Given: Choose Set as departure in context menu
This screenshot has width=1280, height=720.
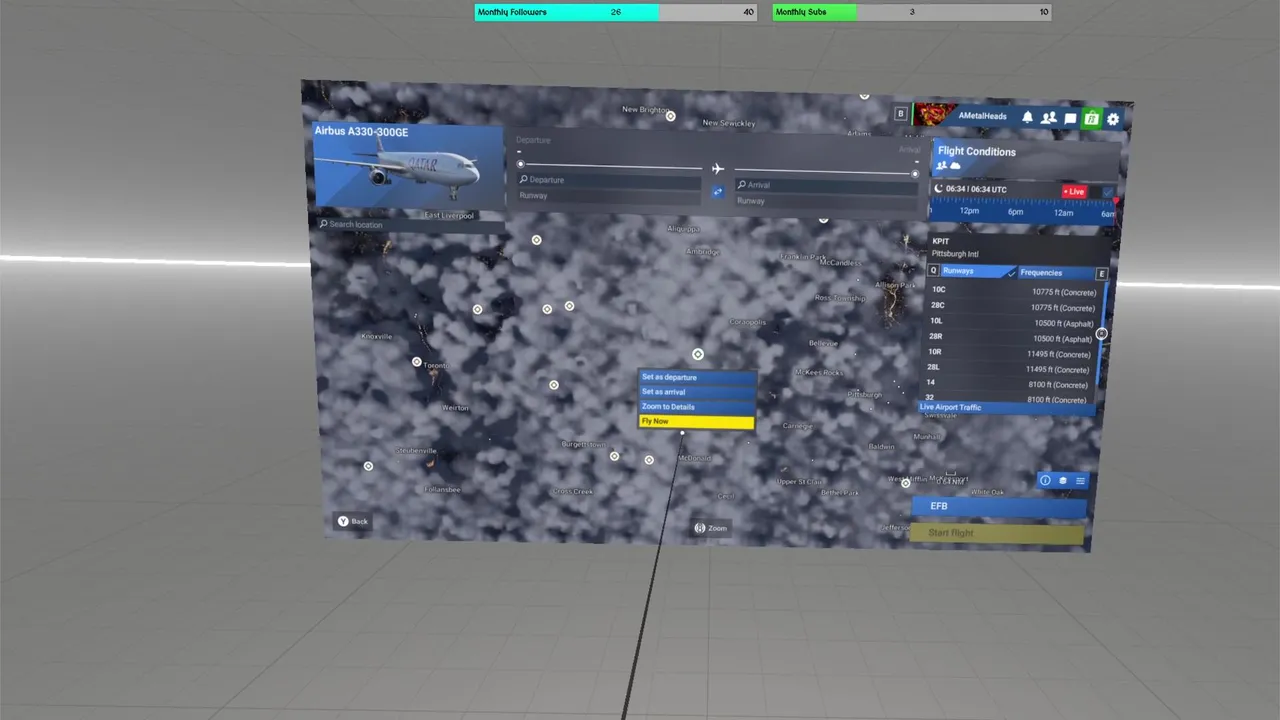Looking at the screenshot, I should (697, 377).
